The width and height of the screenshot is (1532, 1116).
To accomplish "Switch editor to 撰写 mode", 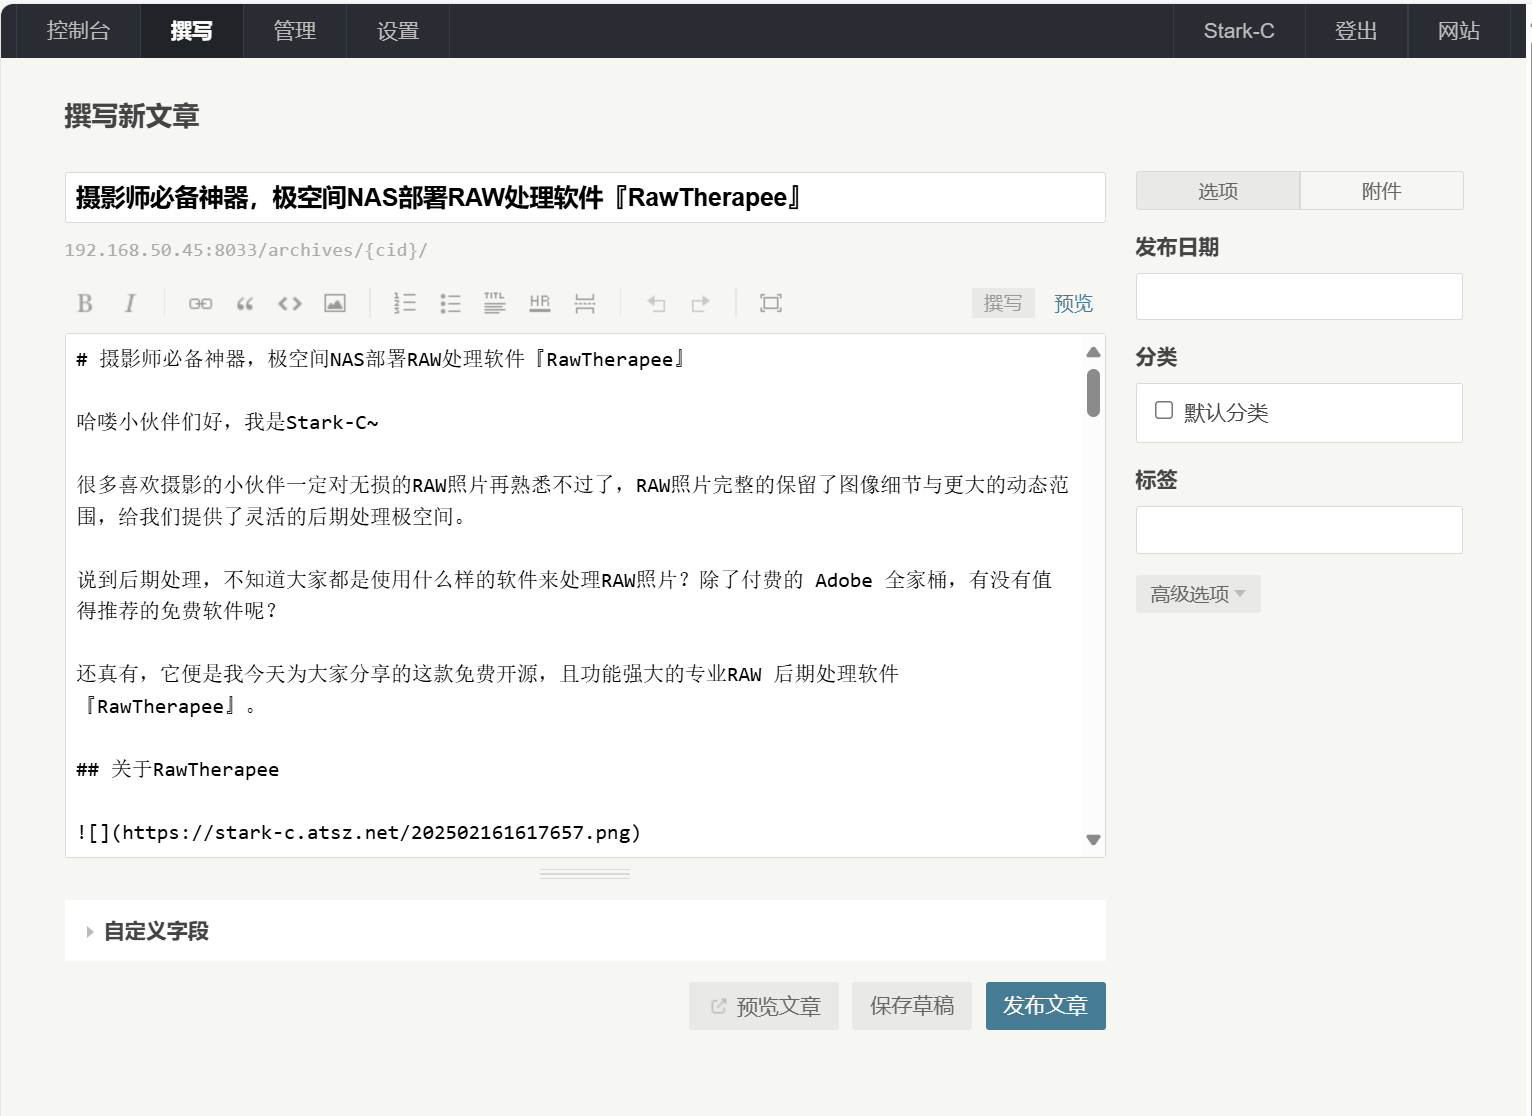I will point(1003,303).
